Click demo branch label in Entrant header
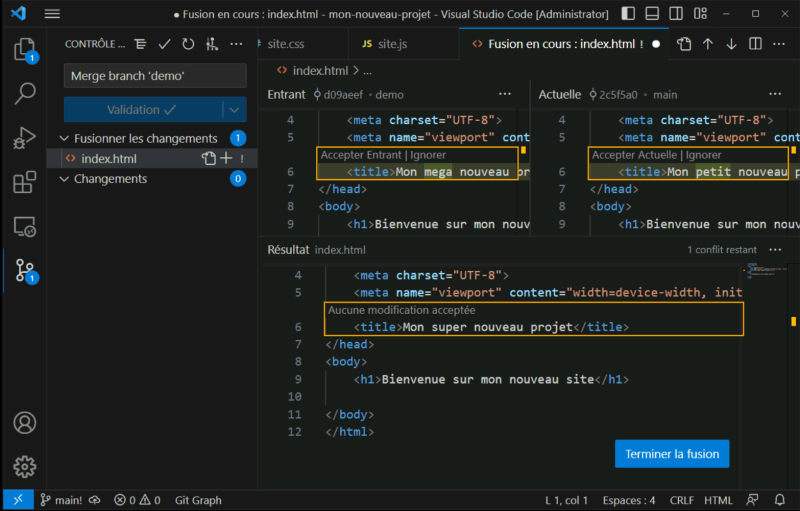Image resolution: width=800 pixels, height=511 pixels. point(389,95)
